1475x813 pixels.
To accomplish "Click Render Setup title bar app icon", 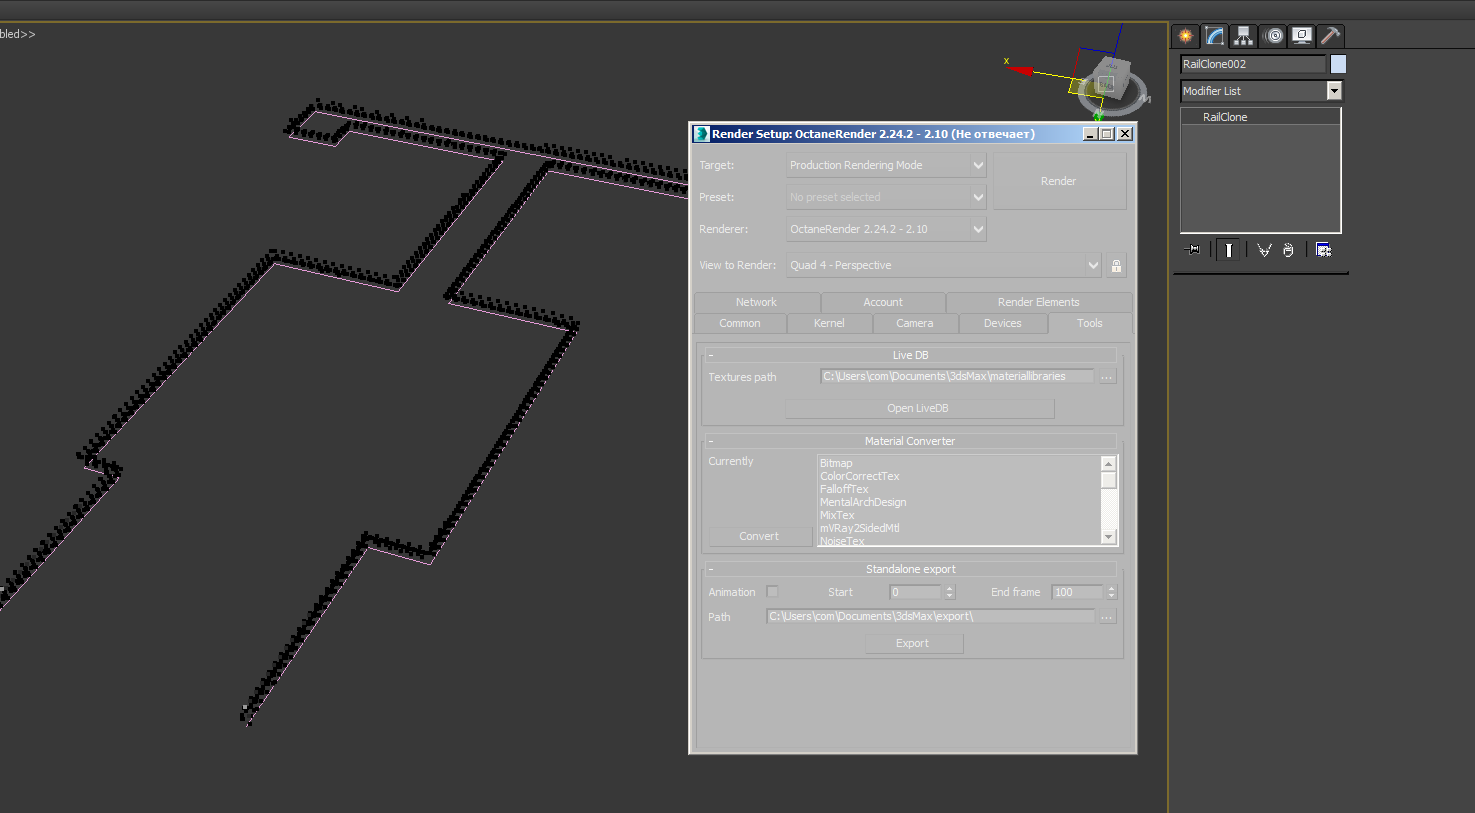I will coord(702,134).
